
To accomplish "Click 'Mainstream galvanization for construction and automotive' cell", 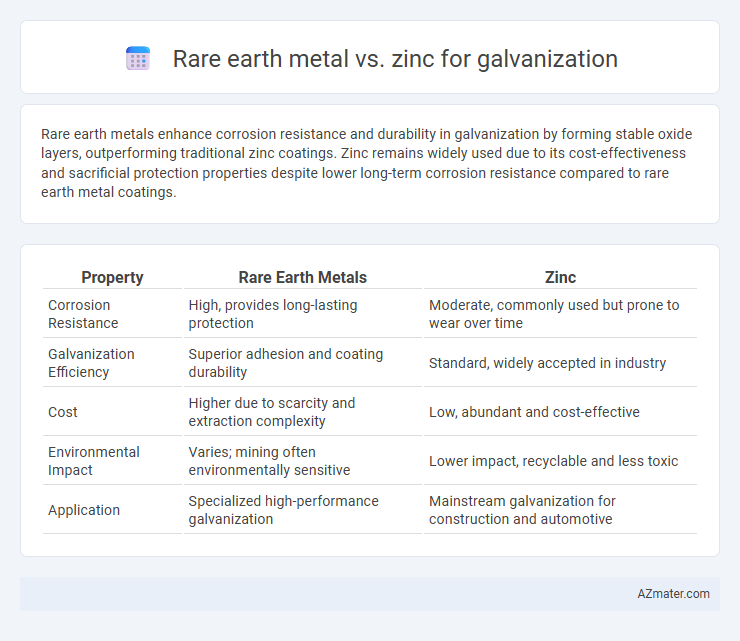I will 560,510.
